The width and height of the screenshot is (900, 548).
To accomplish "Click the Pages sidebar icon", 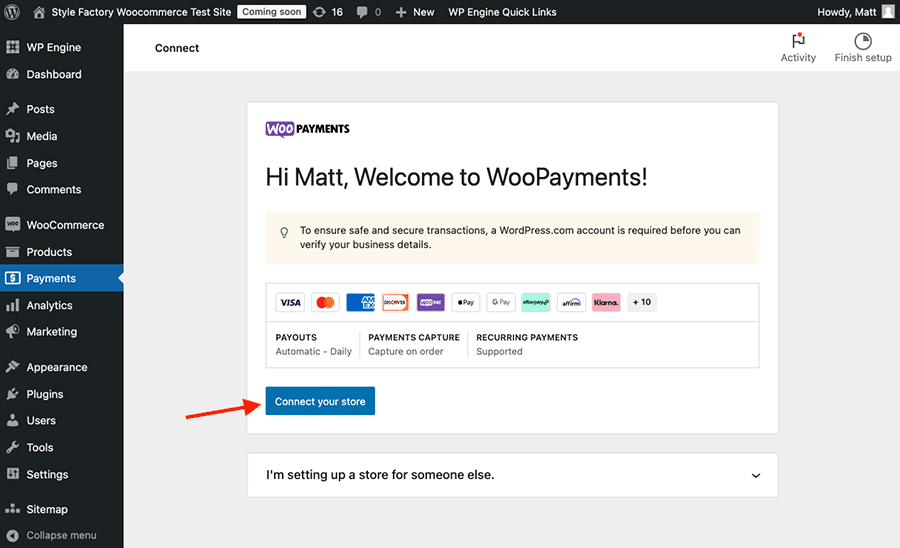I will (13, 163).
